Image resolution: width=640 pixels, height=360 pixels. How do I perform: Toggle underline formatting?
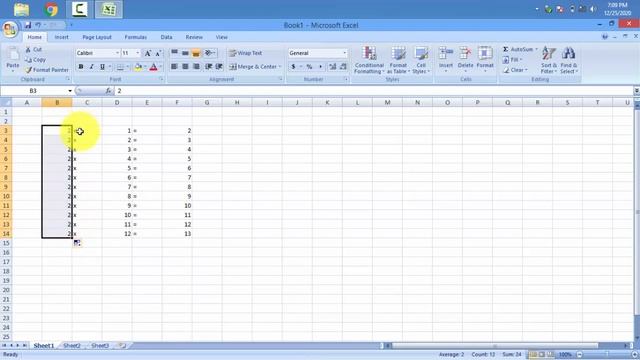[102, 67]
